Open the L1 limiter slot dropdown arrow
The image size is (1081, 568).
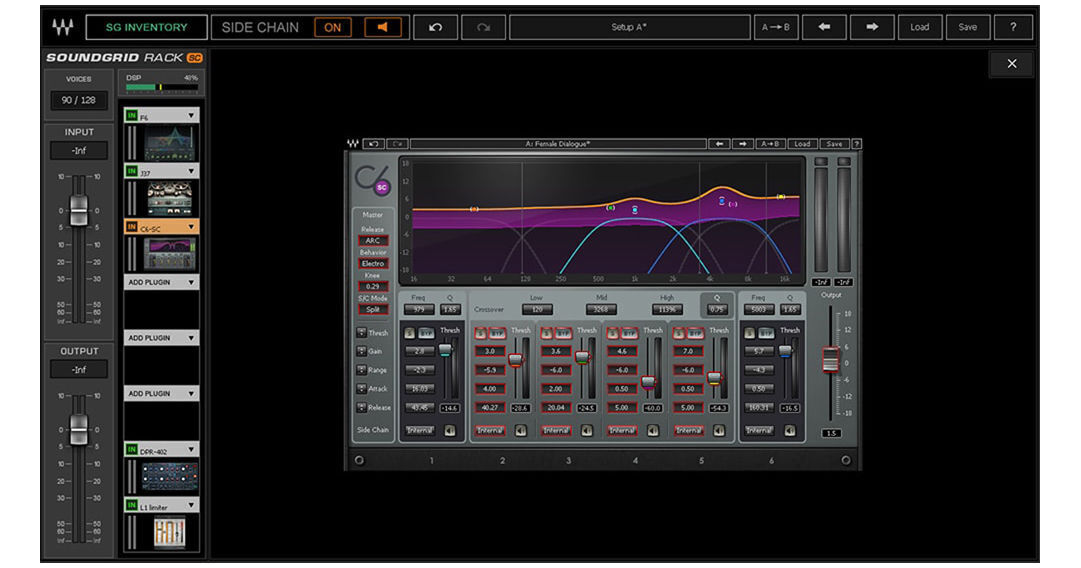pyautogui.click(x=191, y=505)
